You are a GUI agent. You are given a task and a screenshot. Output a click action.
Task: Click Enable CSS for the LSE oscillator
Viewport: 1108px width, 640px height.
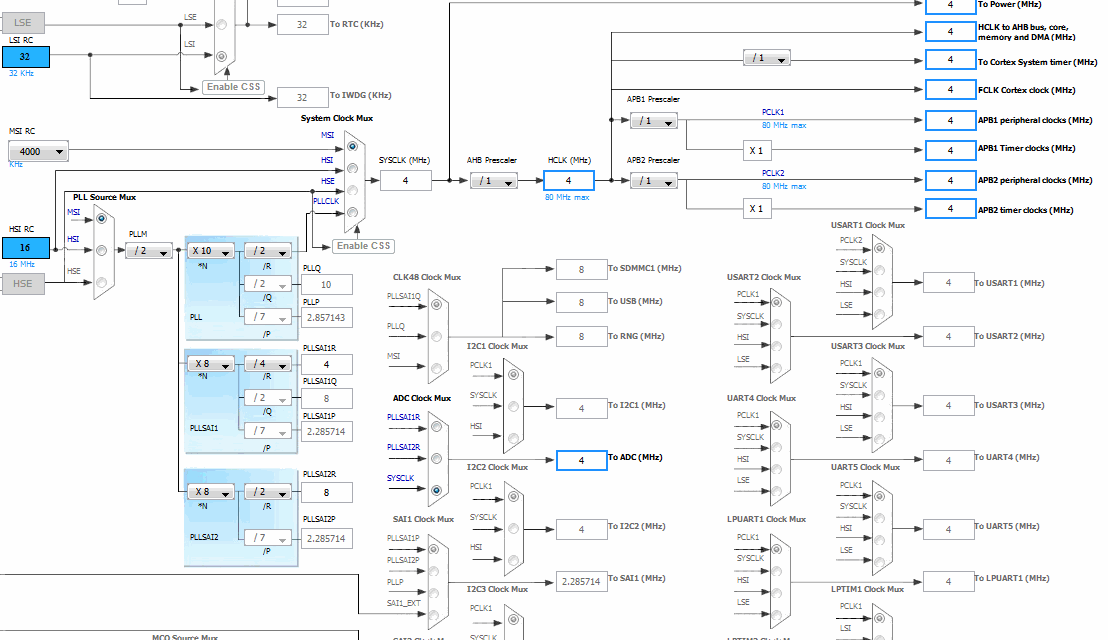[232, 86]
